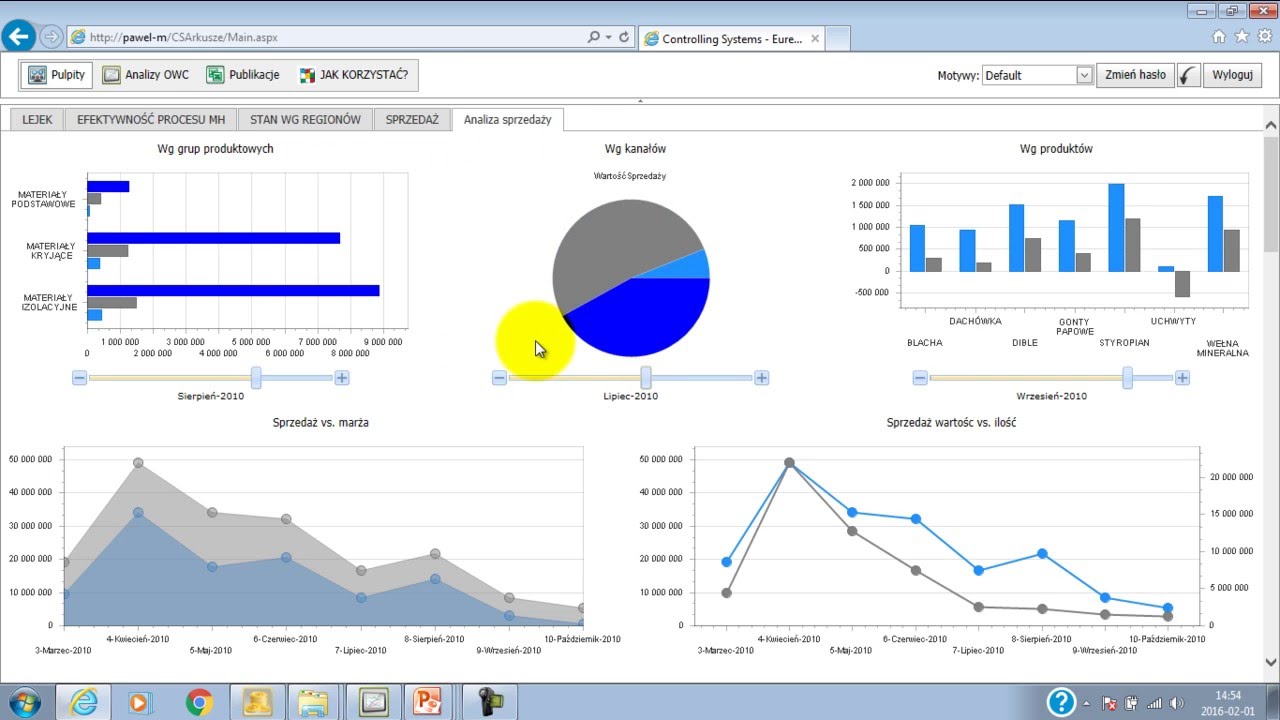
Task: Open the address bar search dropdown arrow
Action: click(x=608, y=37)
